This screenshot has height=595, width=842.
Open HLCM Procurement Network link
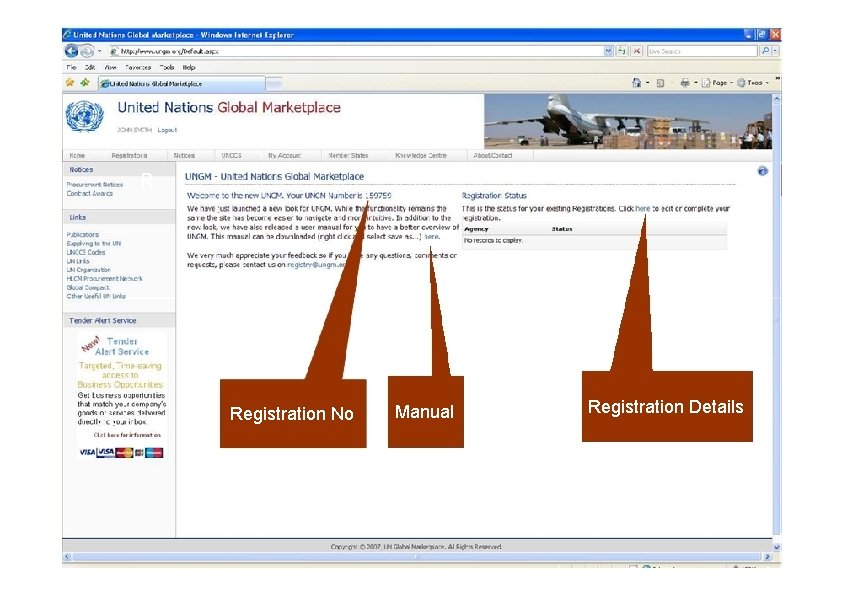[x=104, y=279]
